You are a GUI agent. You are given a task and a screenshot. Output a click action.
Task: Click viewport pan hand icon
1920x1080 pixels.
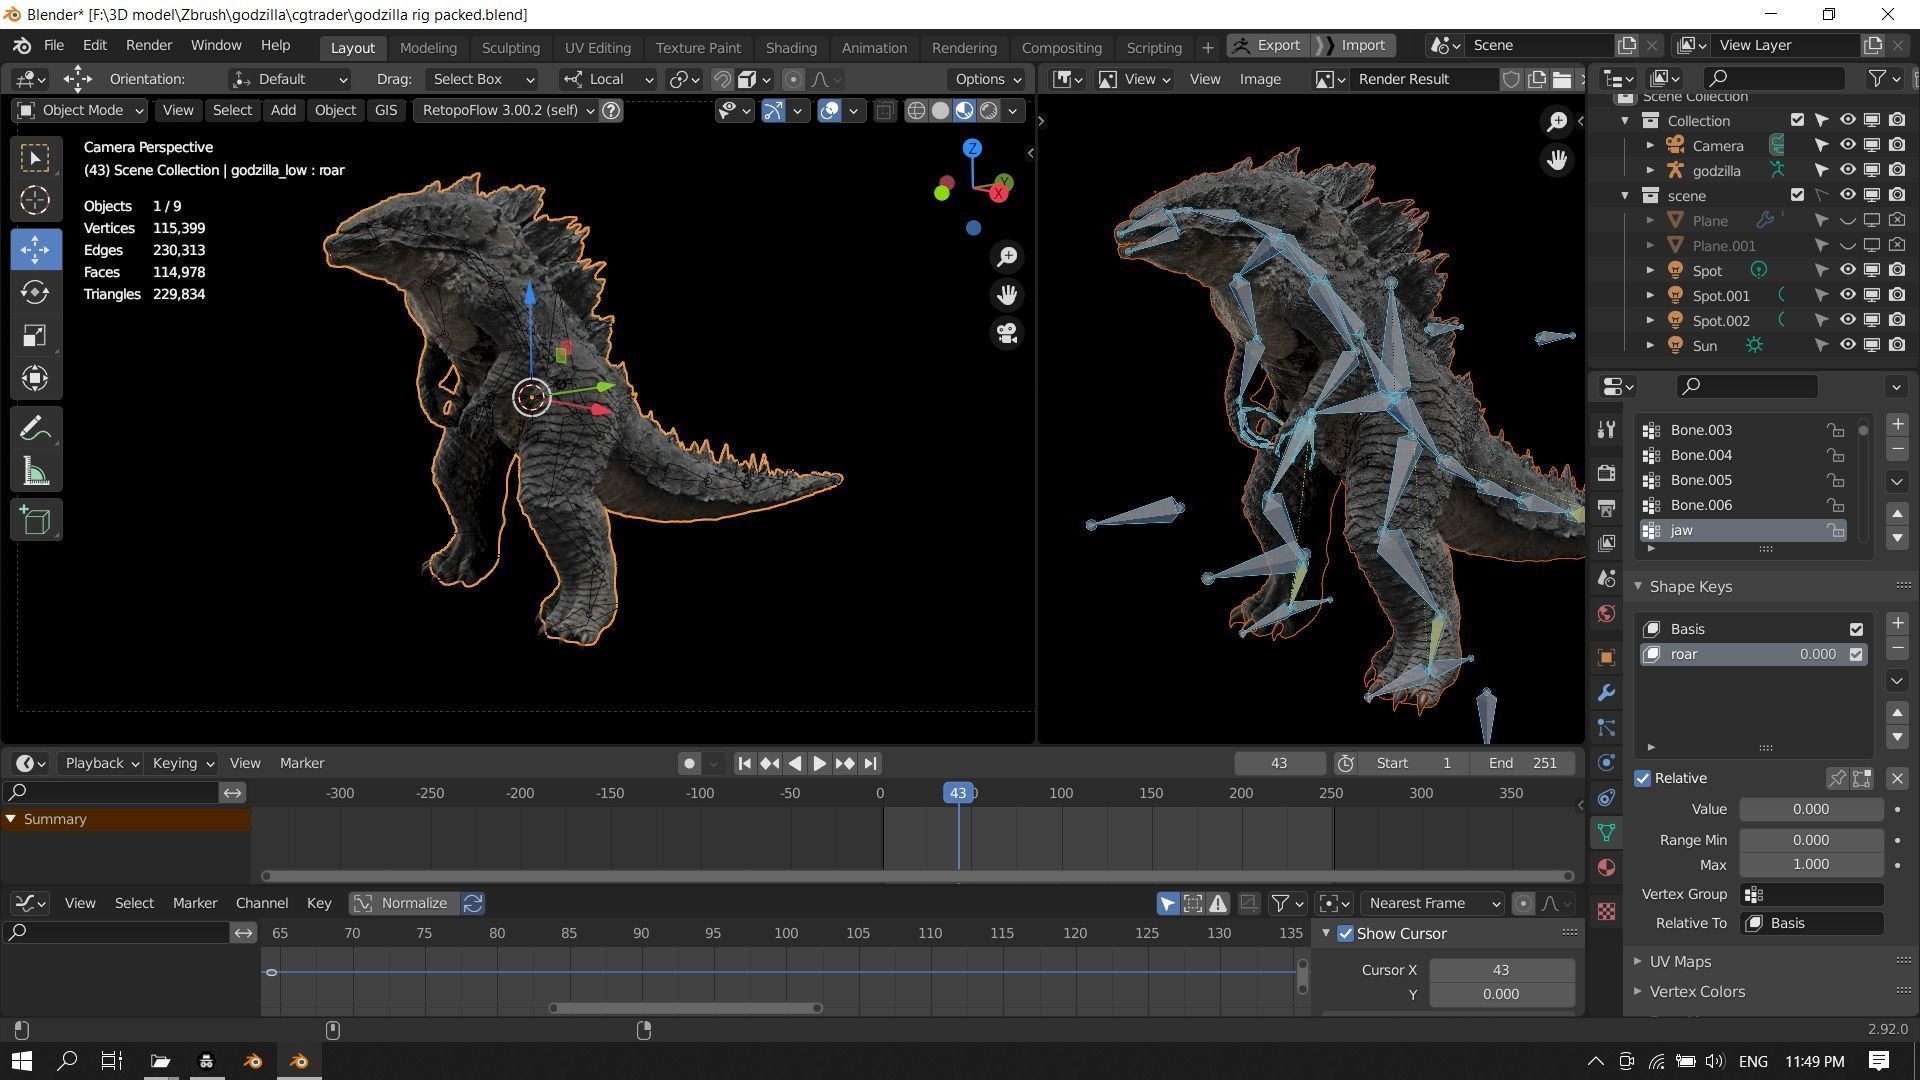pyautogui.click(x=1007, y=295)
